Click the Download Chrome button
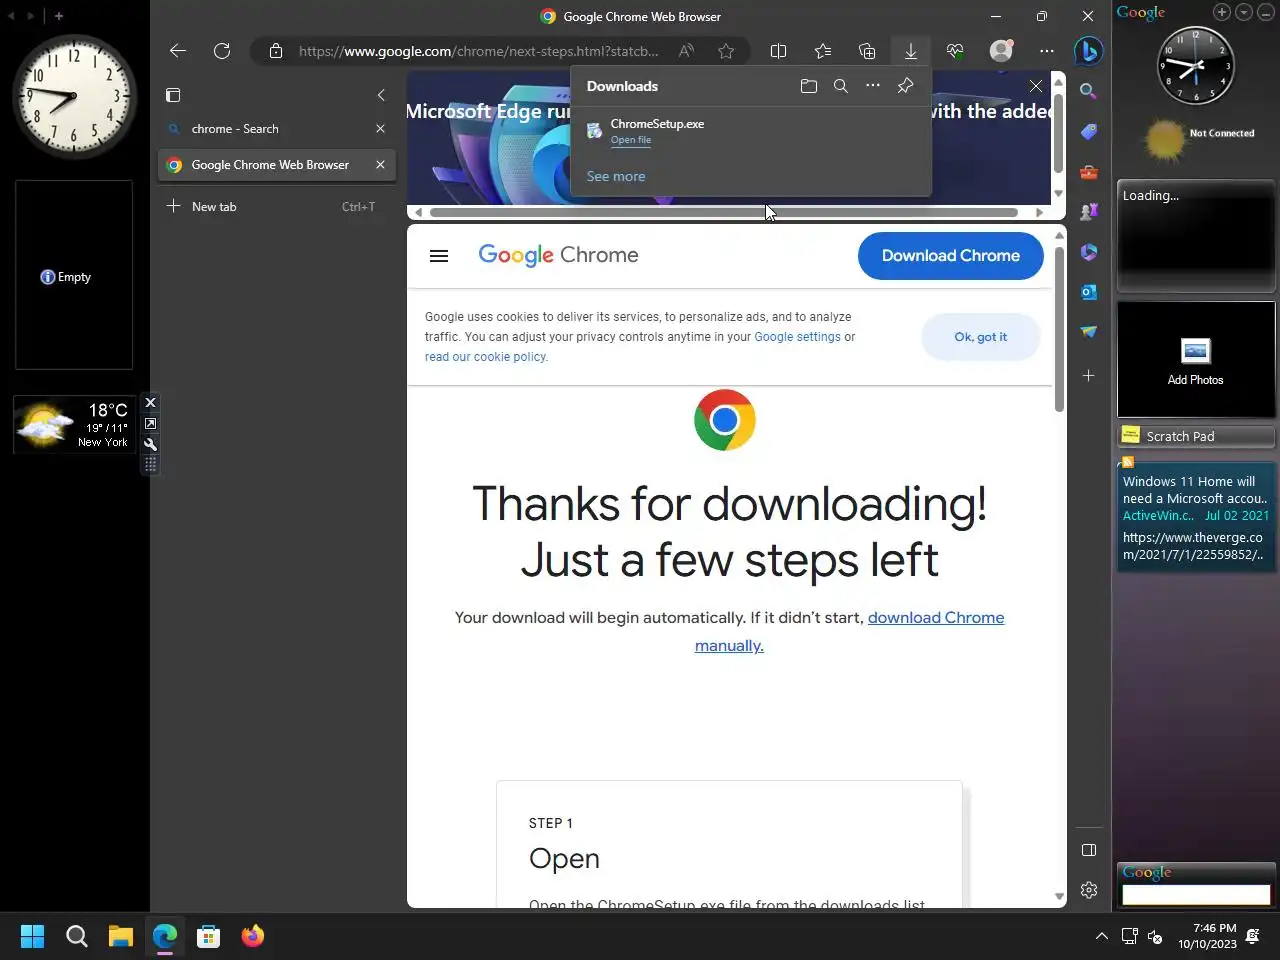The width and height of the screenshot is (1280, 960). pyautogui.click(x=951, y=256)
